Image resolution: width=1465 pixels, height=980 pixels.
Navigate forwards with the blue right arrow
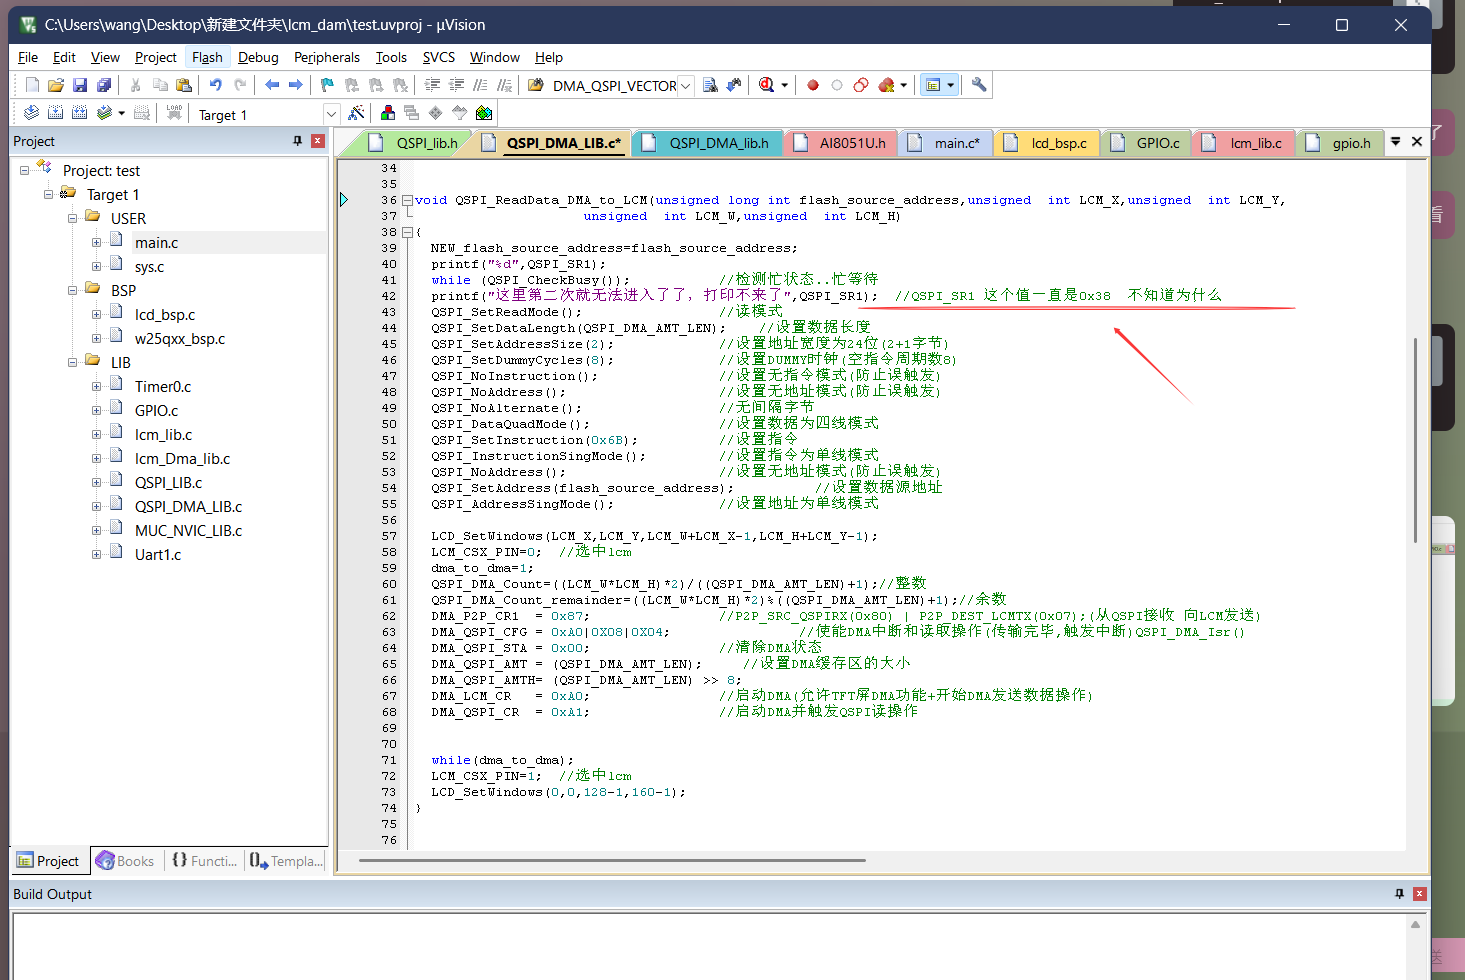coord(296,85)
